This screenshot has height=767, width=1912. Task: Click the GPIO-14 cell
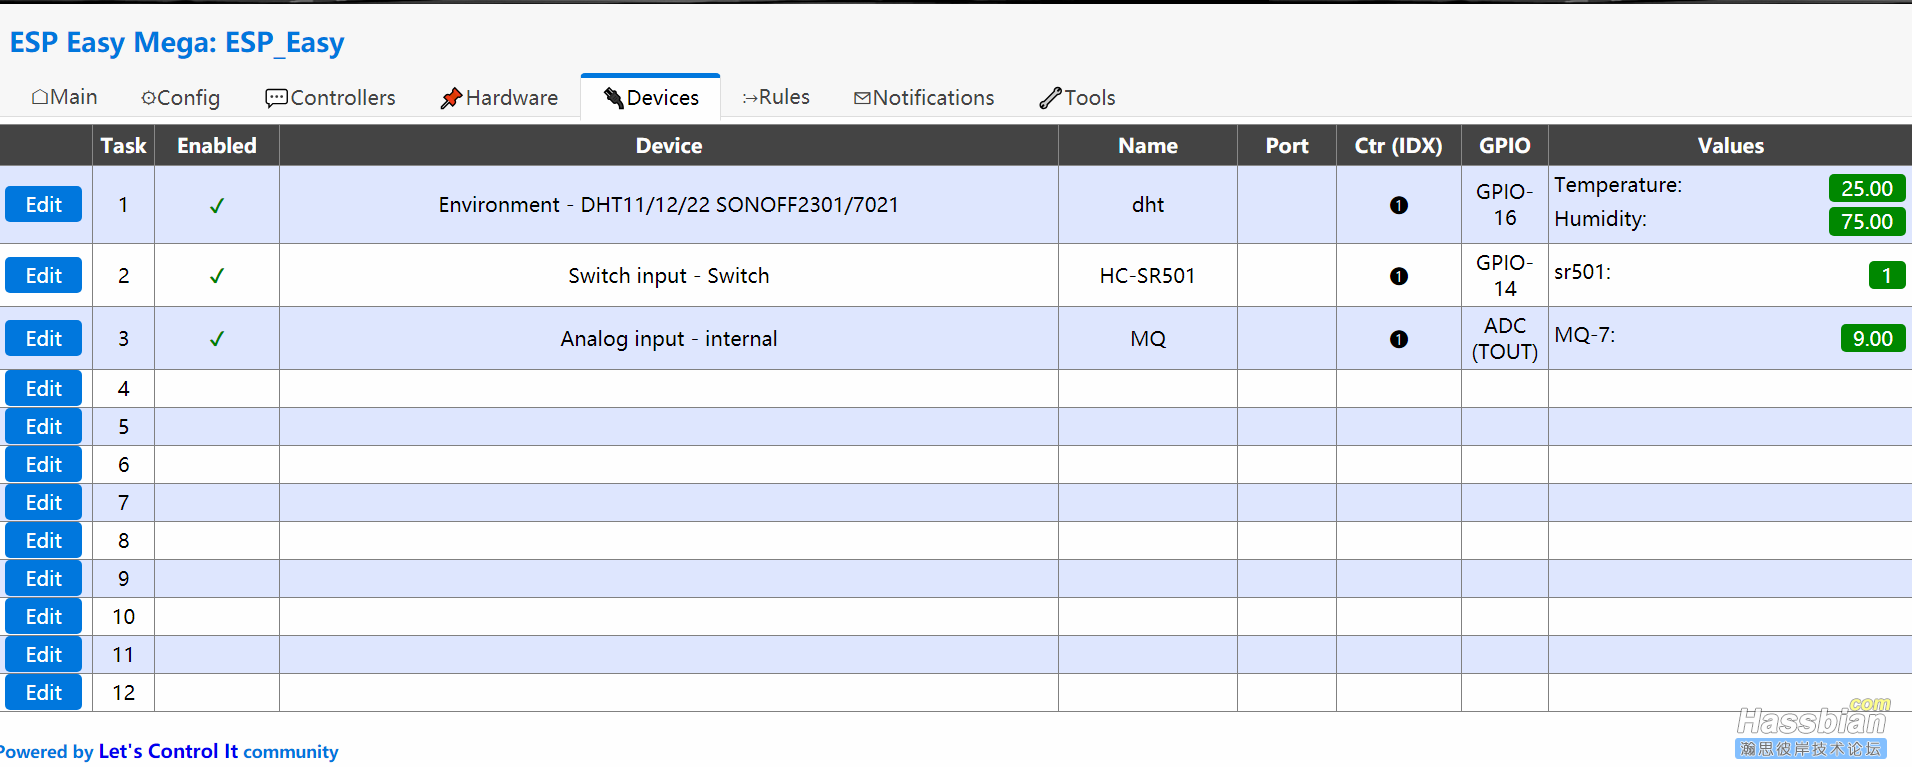coord(1505,275)
